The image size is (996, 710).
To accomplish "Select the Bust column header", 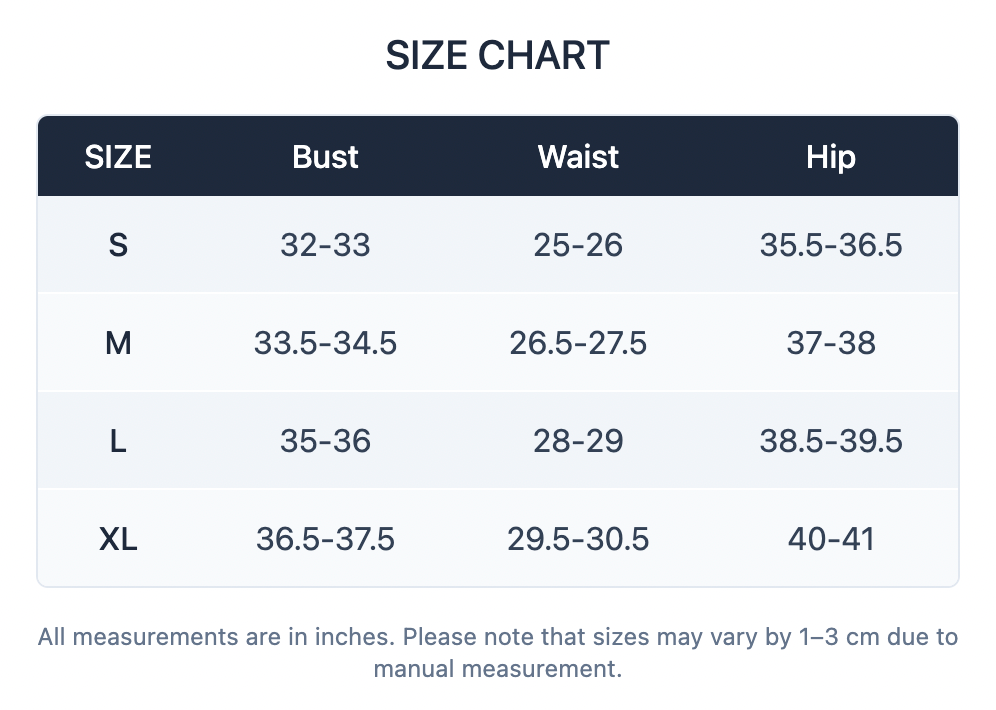I will (325, 157).
